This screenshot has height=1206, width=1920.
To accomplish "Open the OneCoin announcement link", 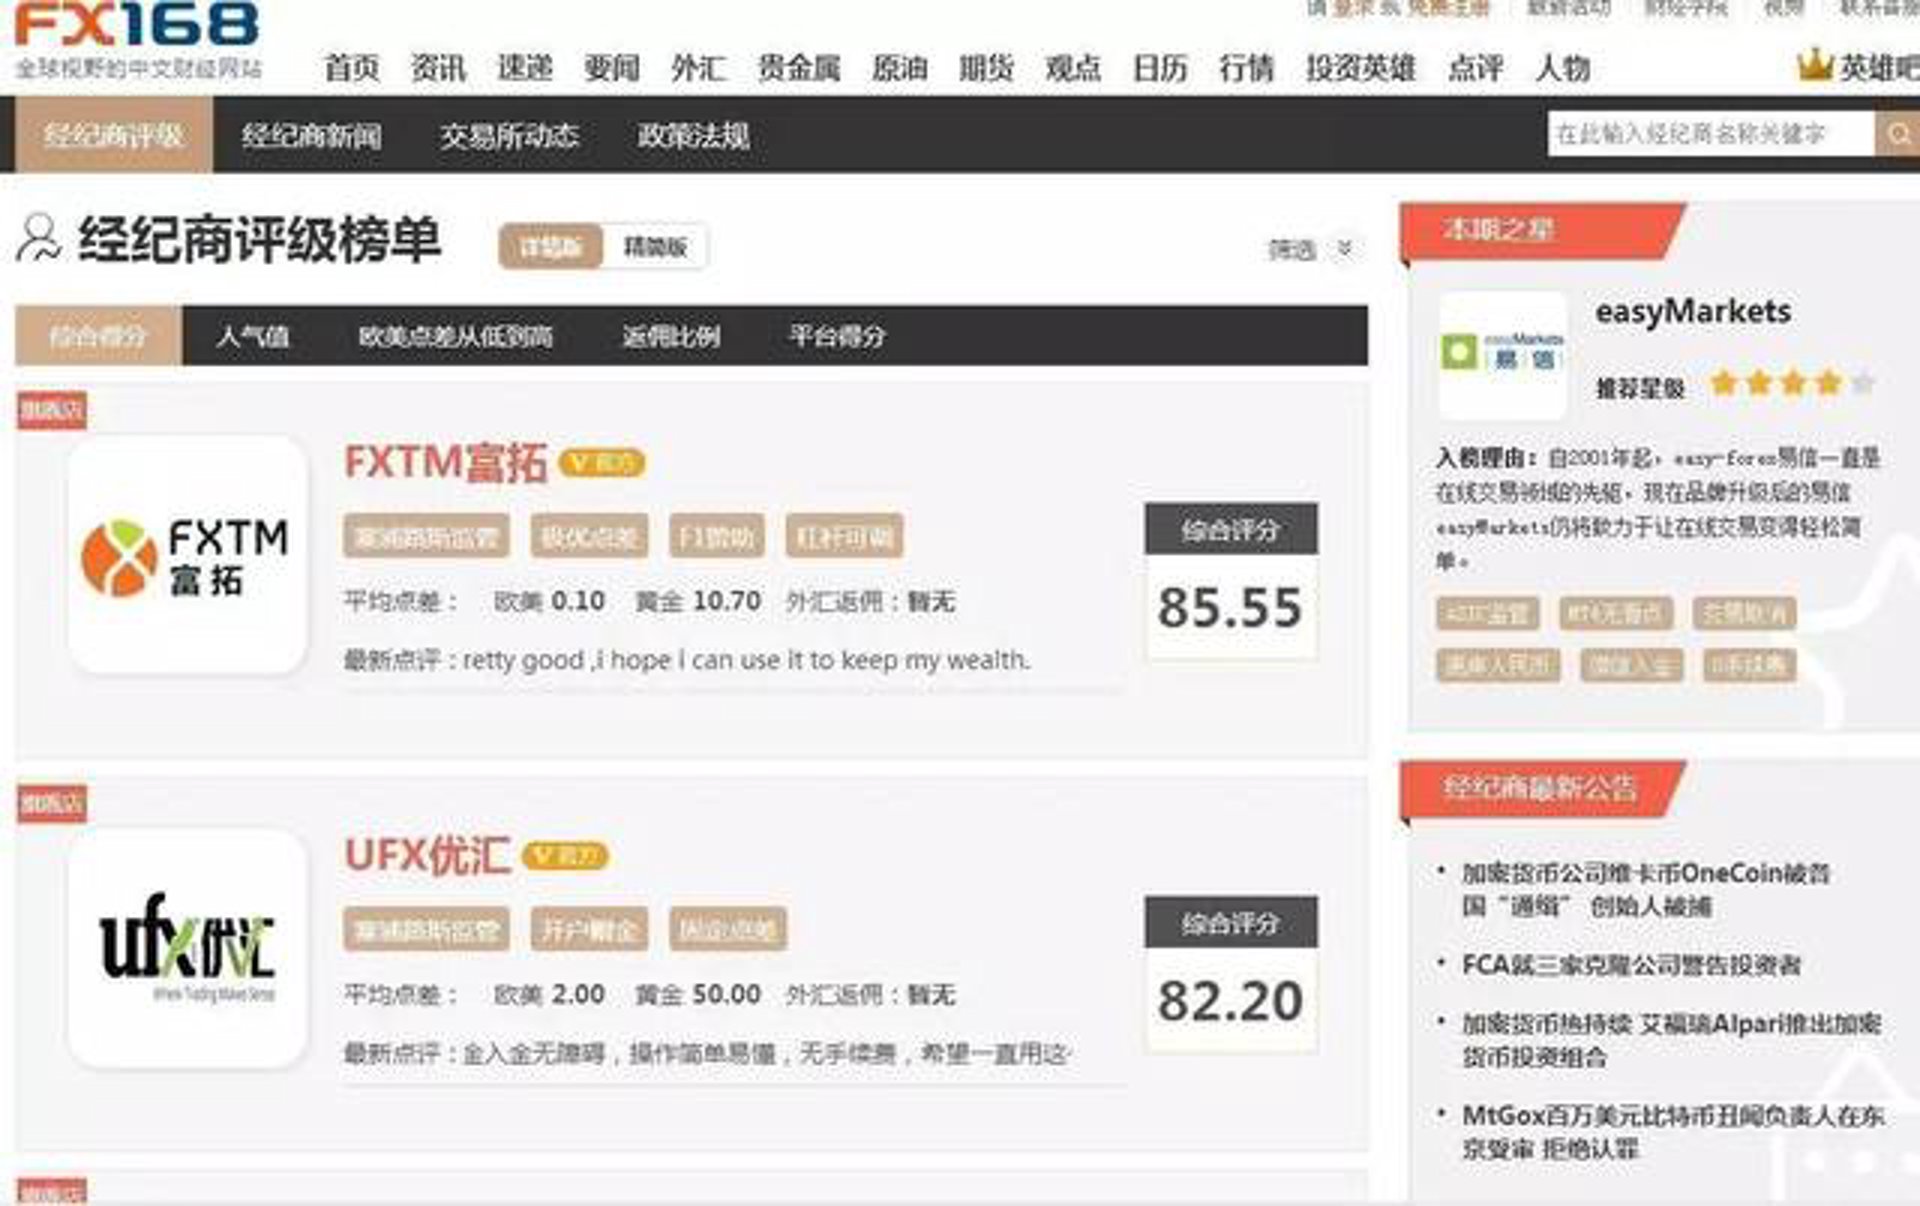I will click(x=1646, y=889).
